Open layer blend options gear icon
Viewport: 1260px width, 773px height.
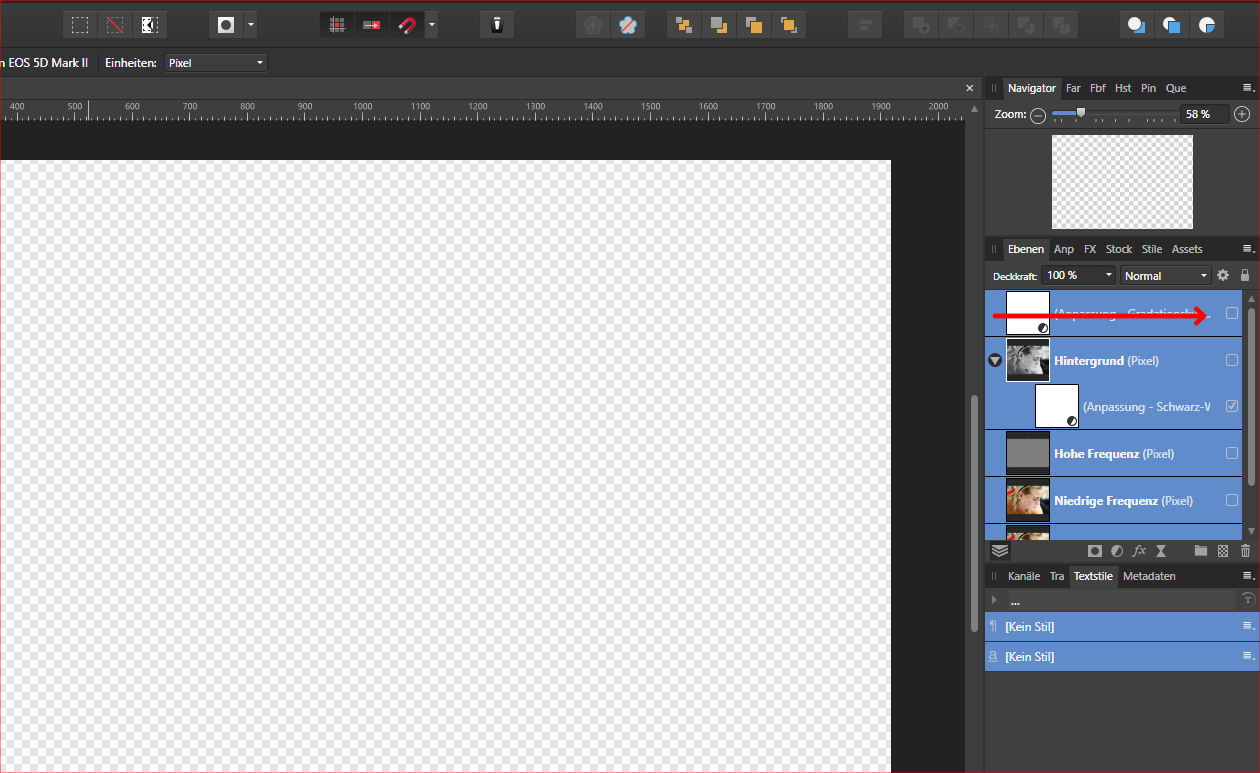1223,275
